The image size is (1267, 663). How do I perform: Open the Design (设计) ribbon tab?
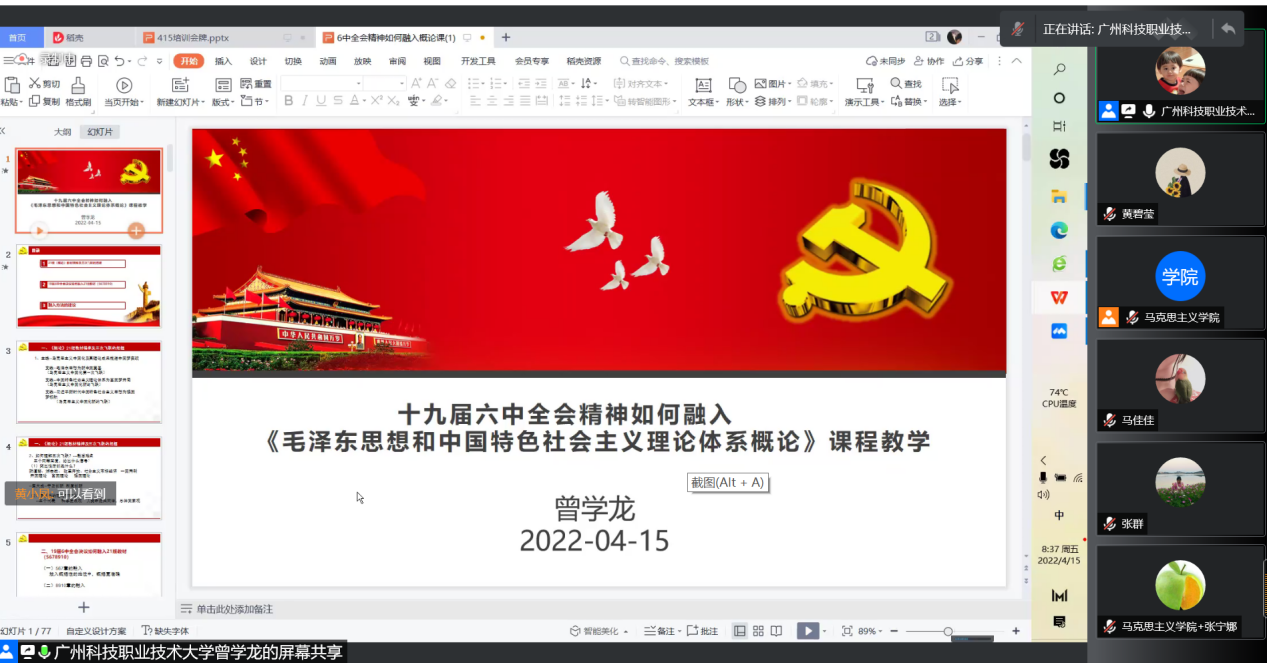(258, 61)
